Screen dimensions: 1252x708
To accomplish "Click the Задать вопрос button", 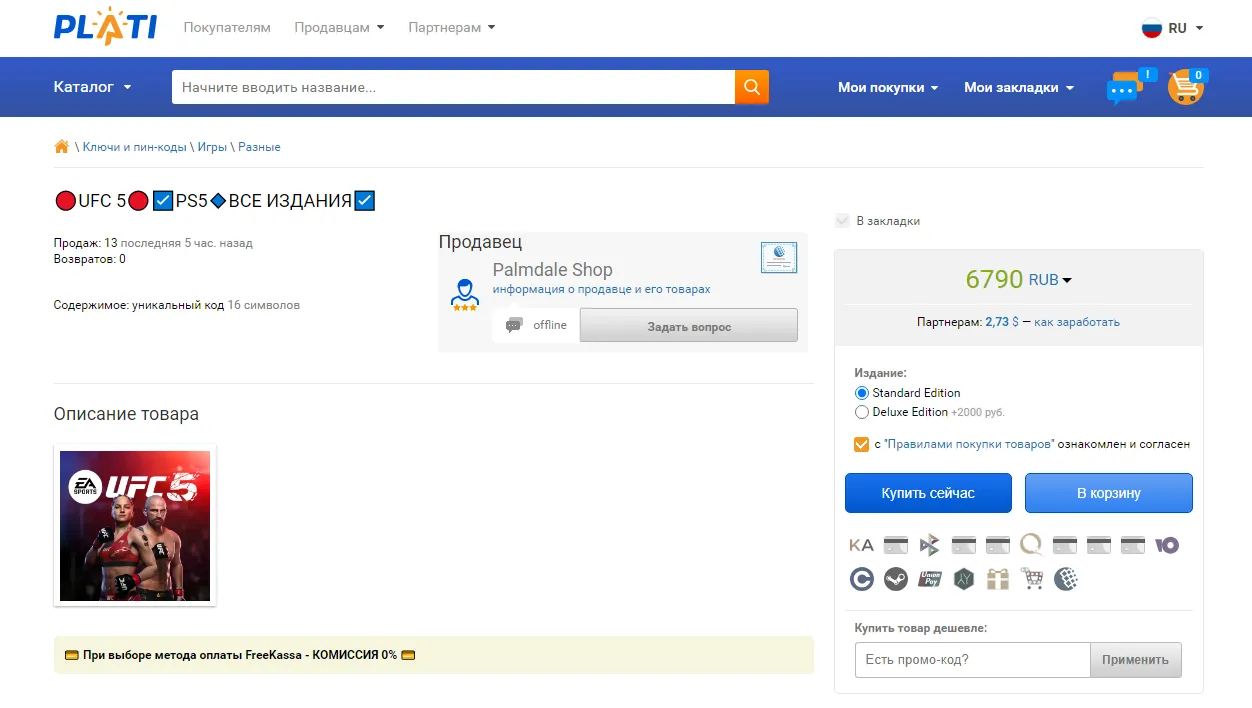I will pos(689,326).
